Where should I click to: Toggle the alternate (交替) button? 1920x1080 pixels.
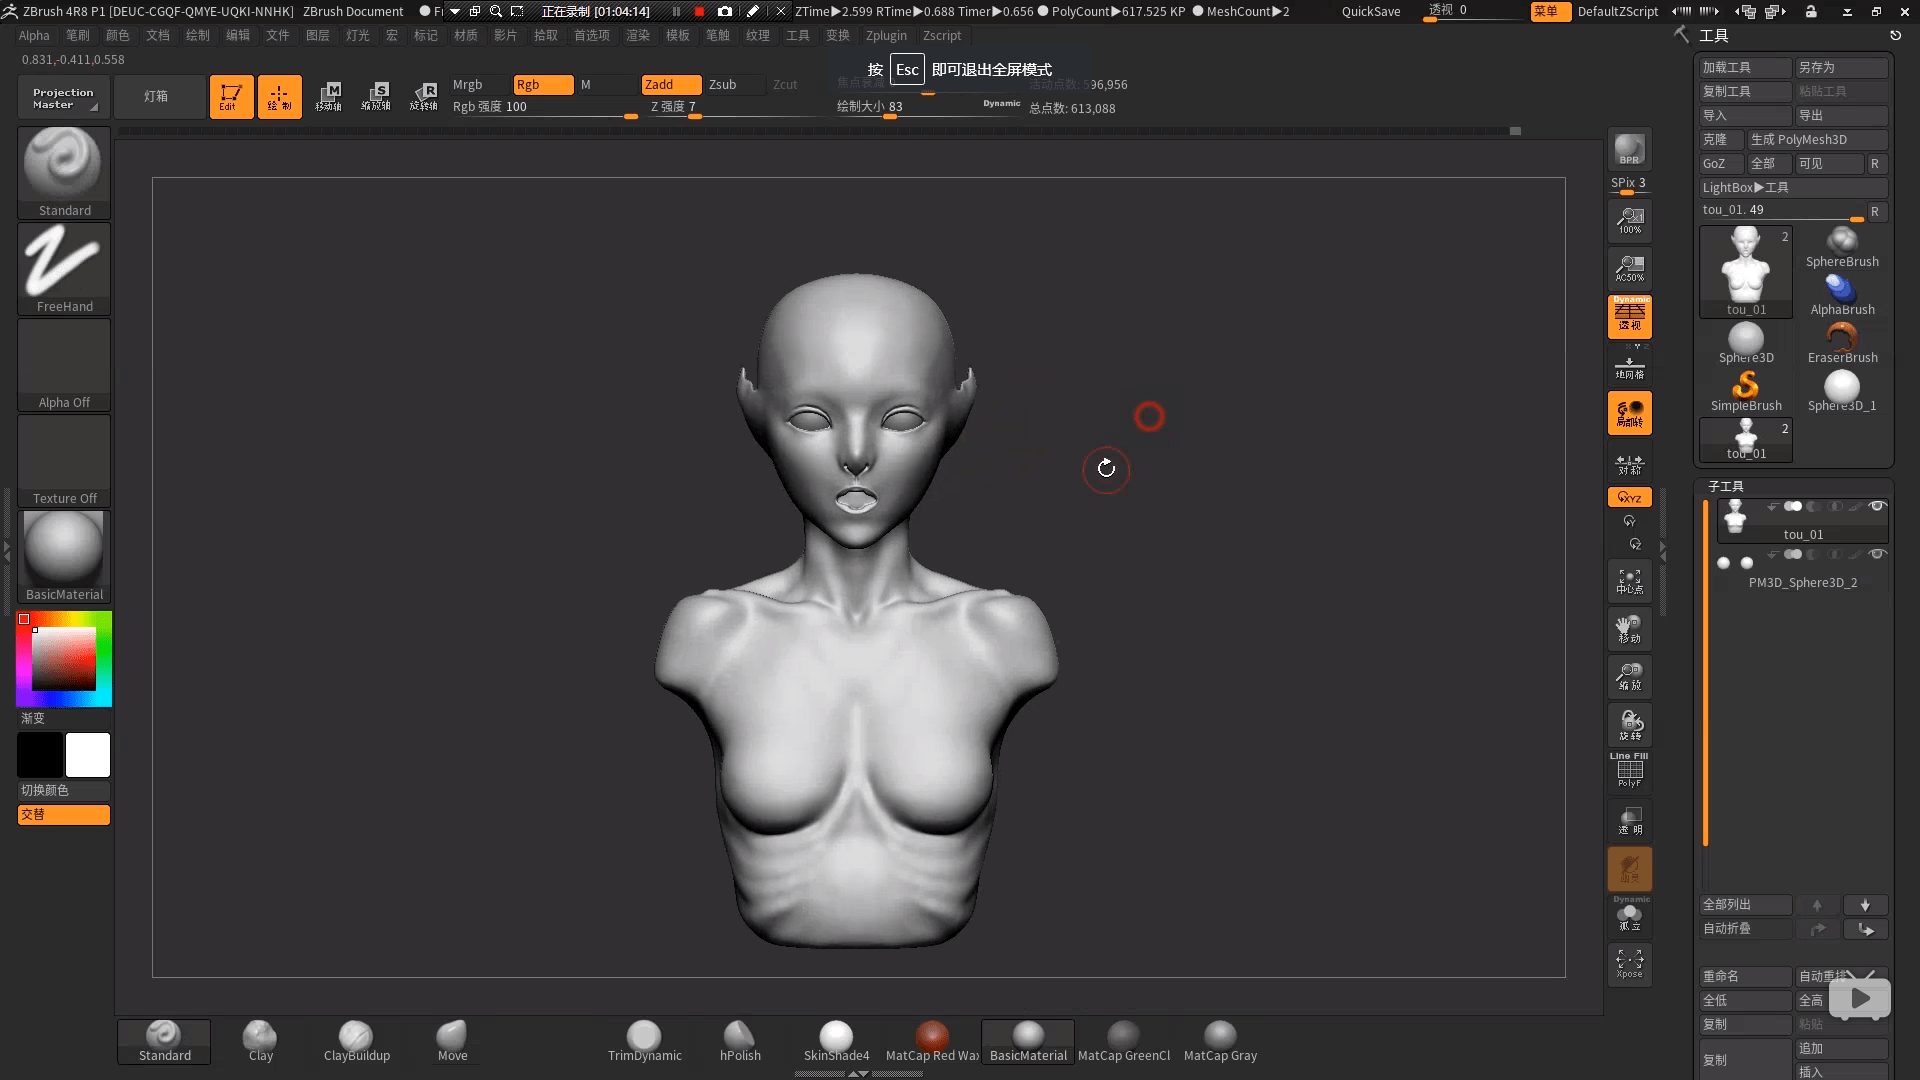(64, 814)
